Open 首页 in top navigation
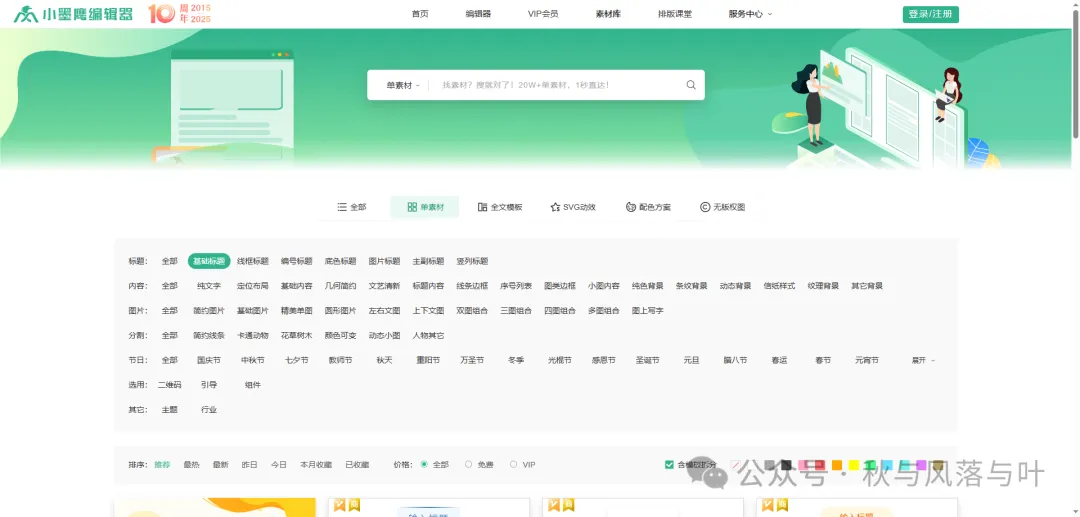This screenshot has height=517, width=1080. (x=420, y=14)
